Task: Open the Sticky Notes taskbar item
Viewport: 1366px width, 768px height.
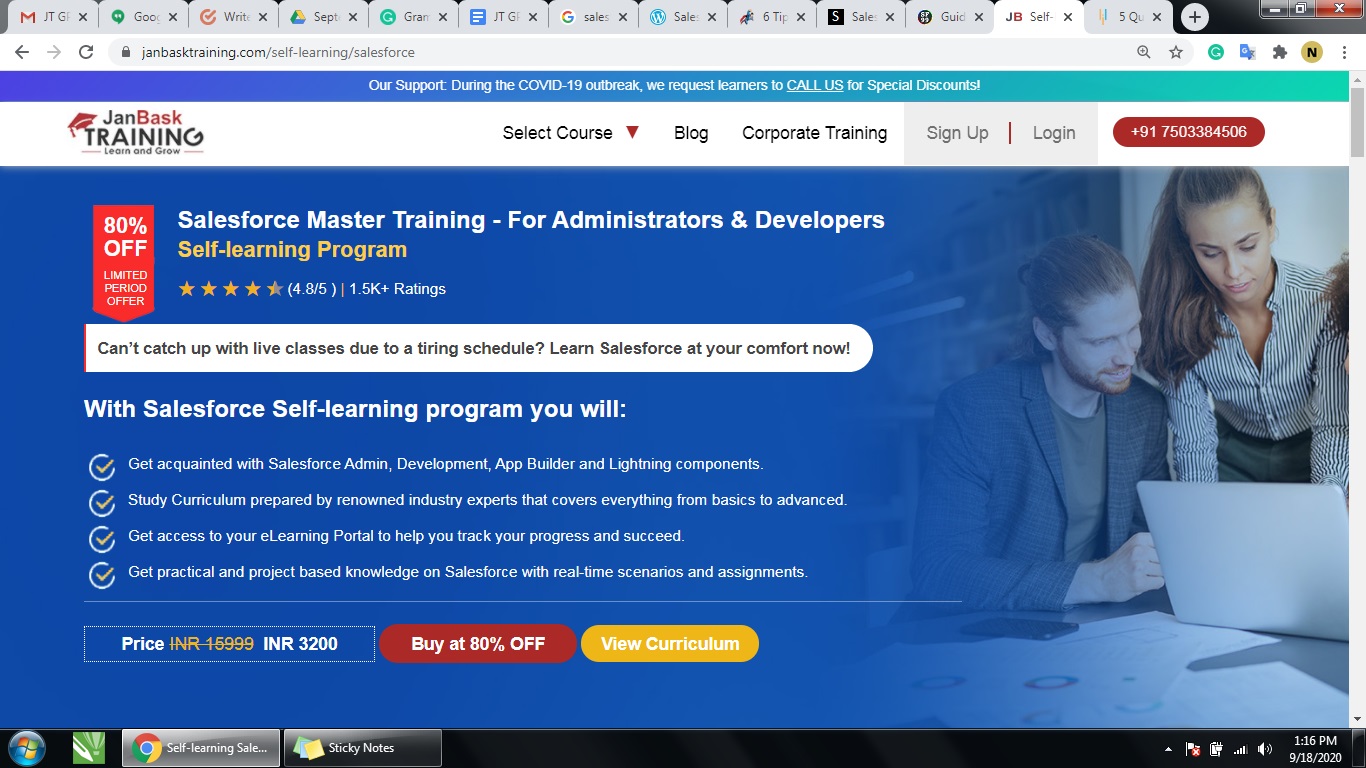Action: [363, 748]
